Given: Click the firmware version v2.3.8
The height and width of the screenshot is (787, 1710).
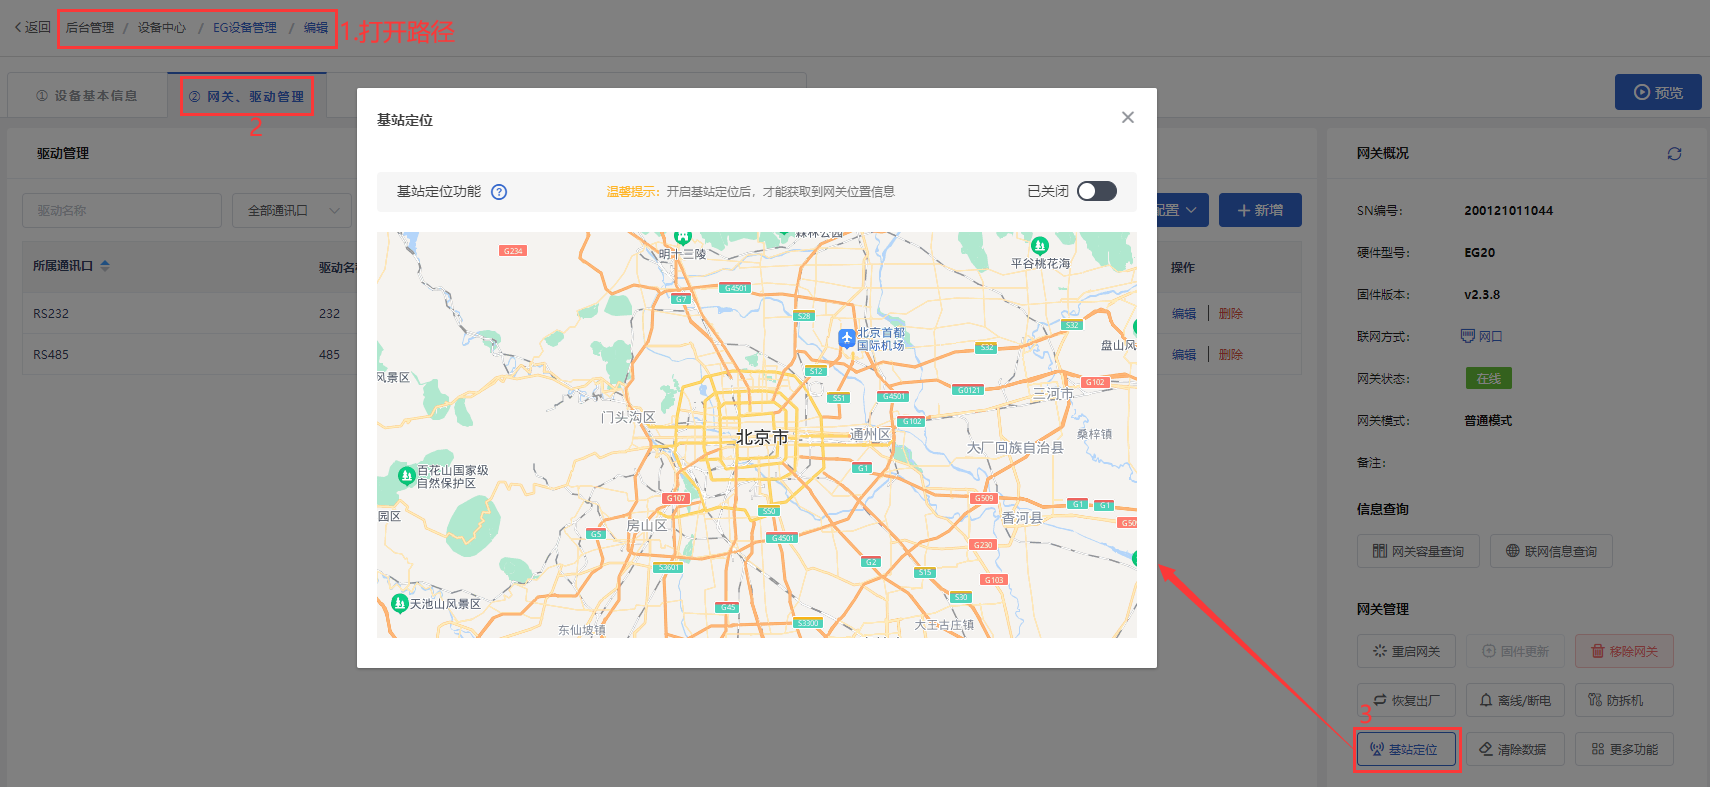Looking at the screenshot, I should pos(1482,295).
